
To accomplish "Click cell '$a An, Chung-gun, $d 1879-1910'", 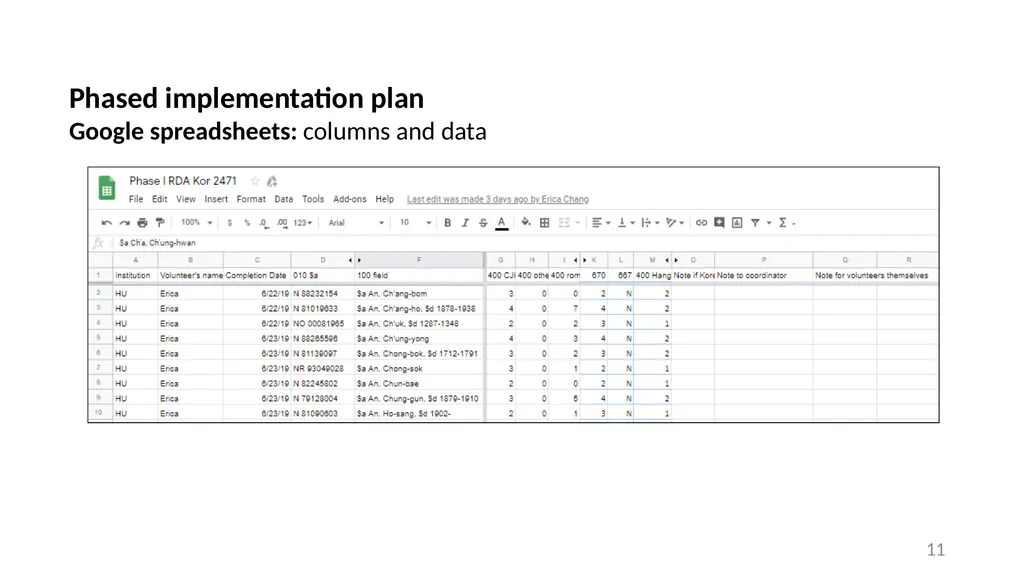I will [x=419, y=399].
